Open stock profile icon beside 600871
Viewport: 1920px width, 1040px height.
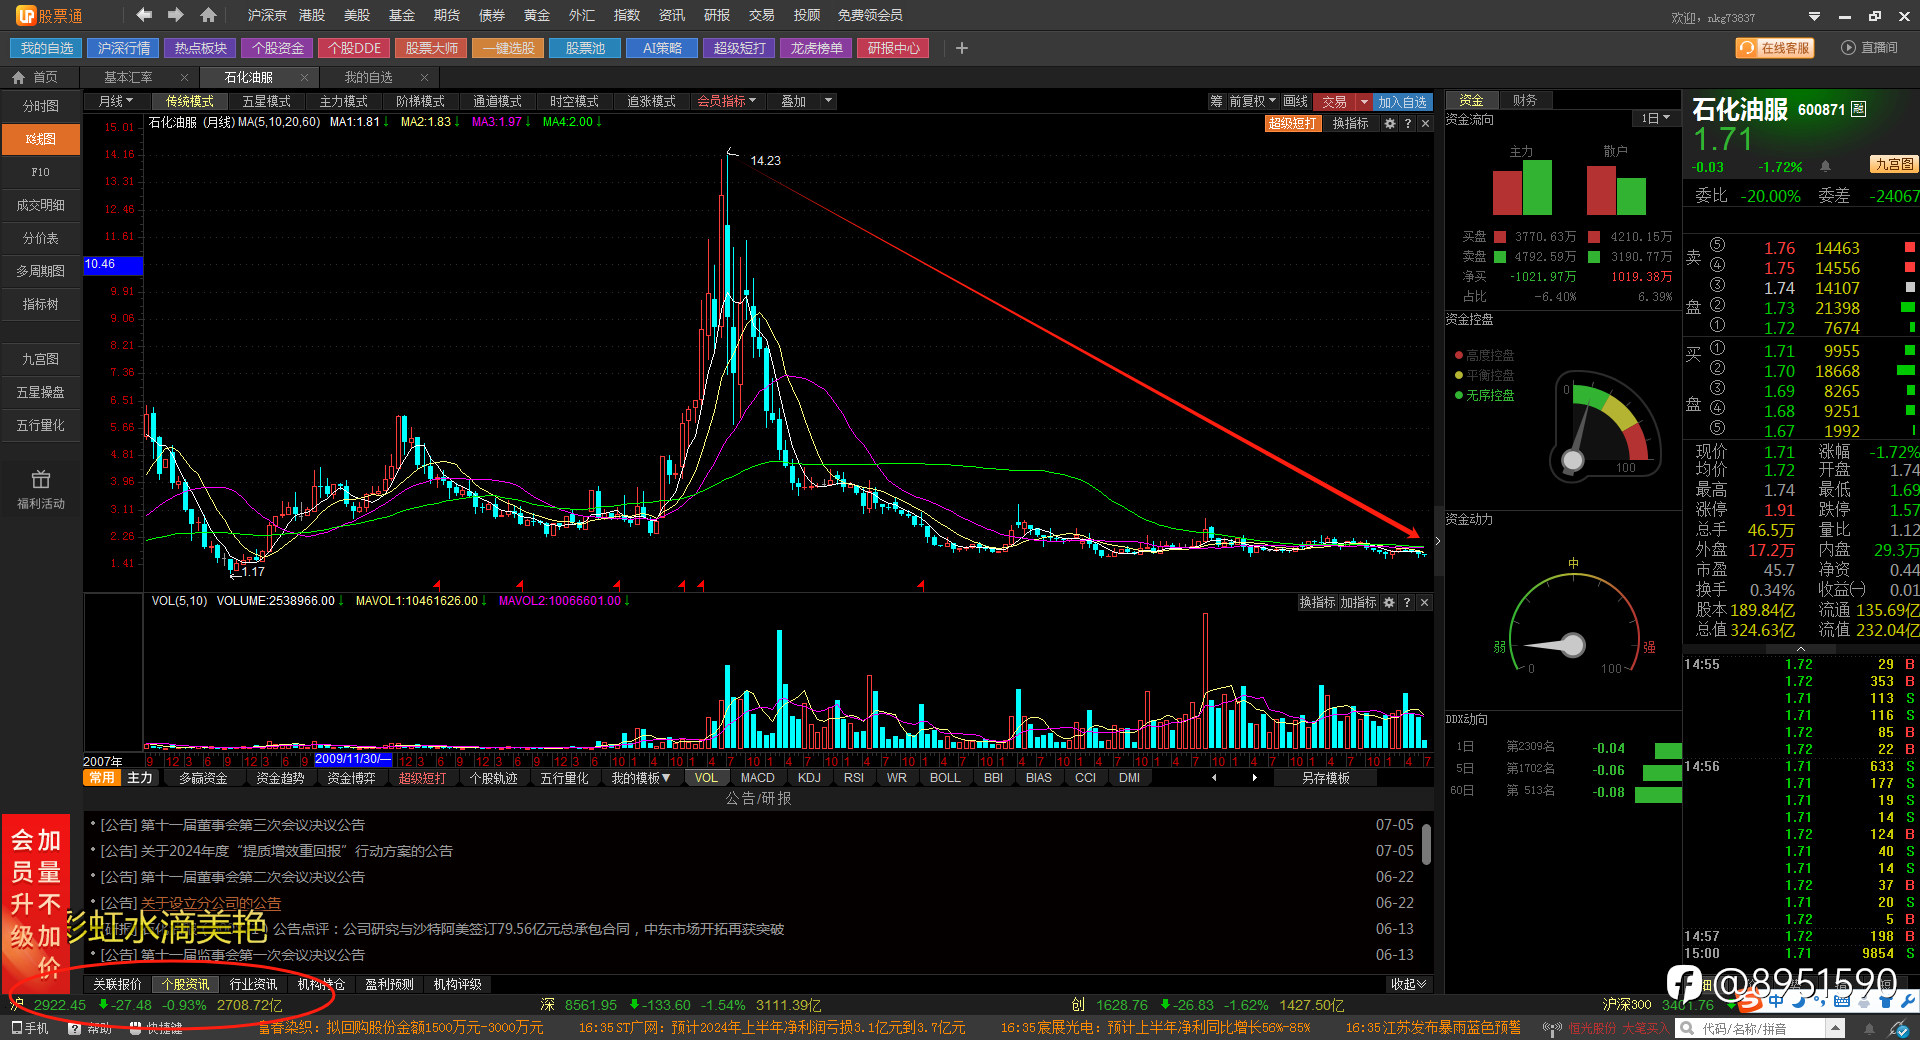point(1858,109)
